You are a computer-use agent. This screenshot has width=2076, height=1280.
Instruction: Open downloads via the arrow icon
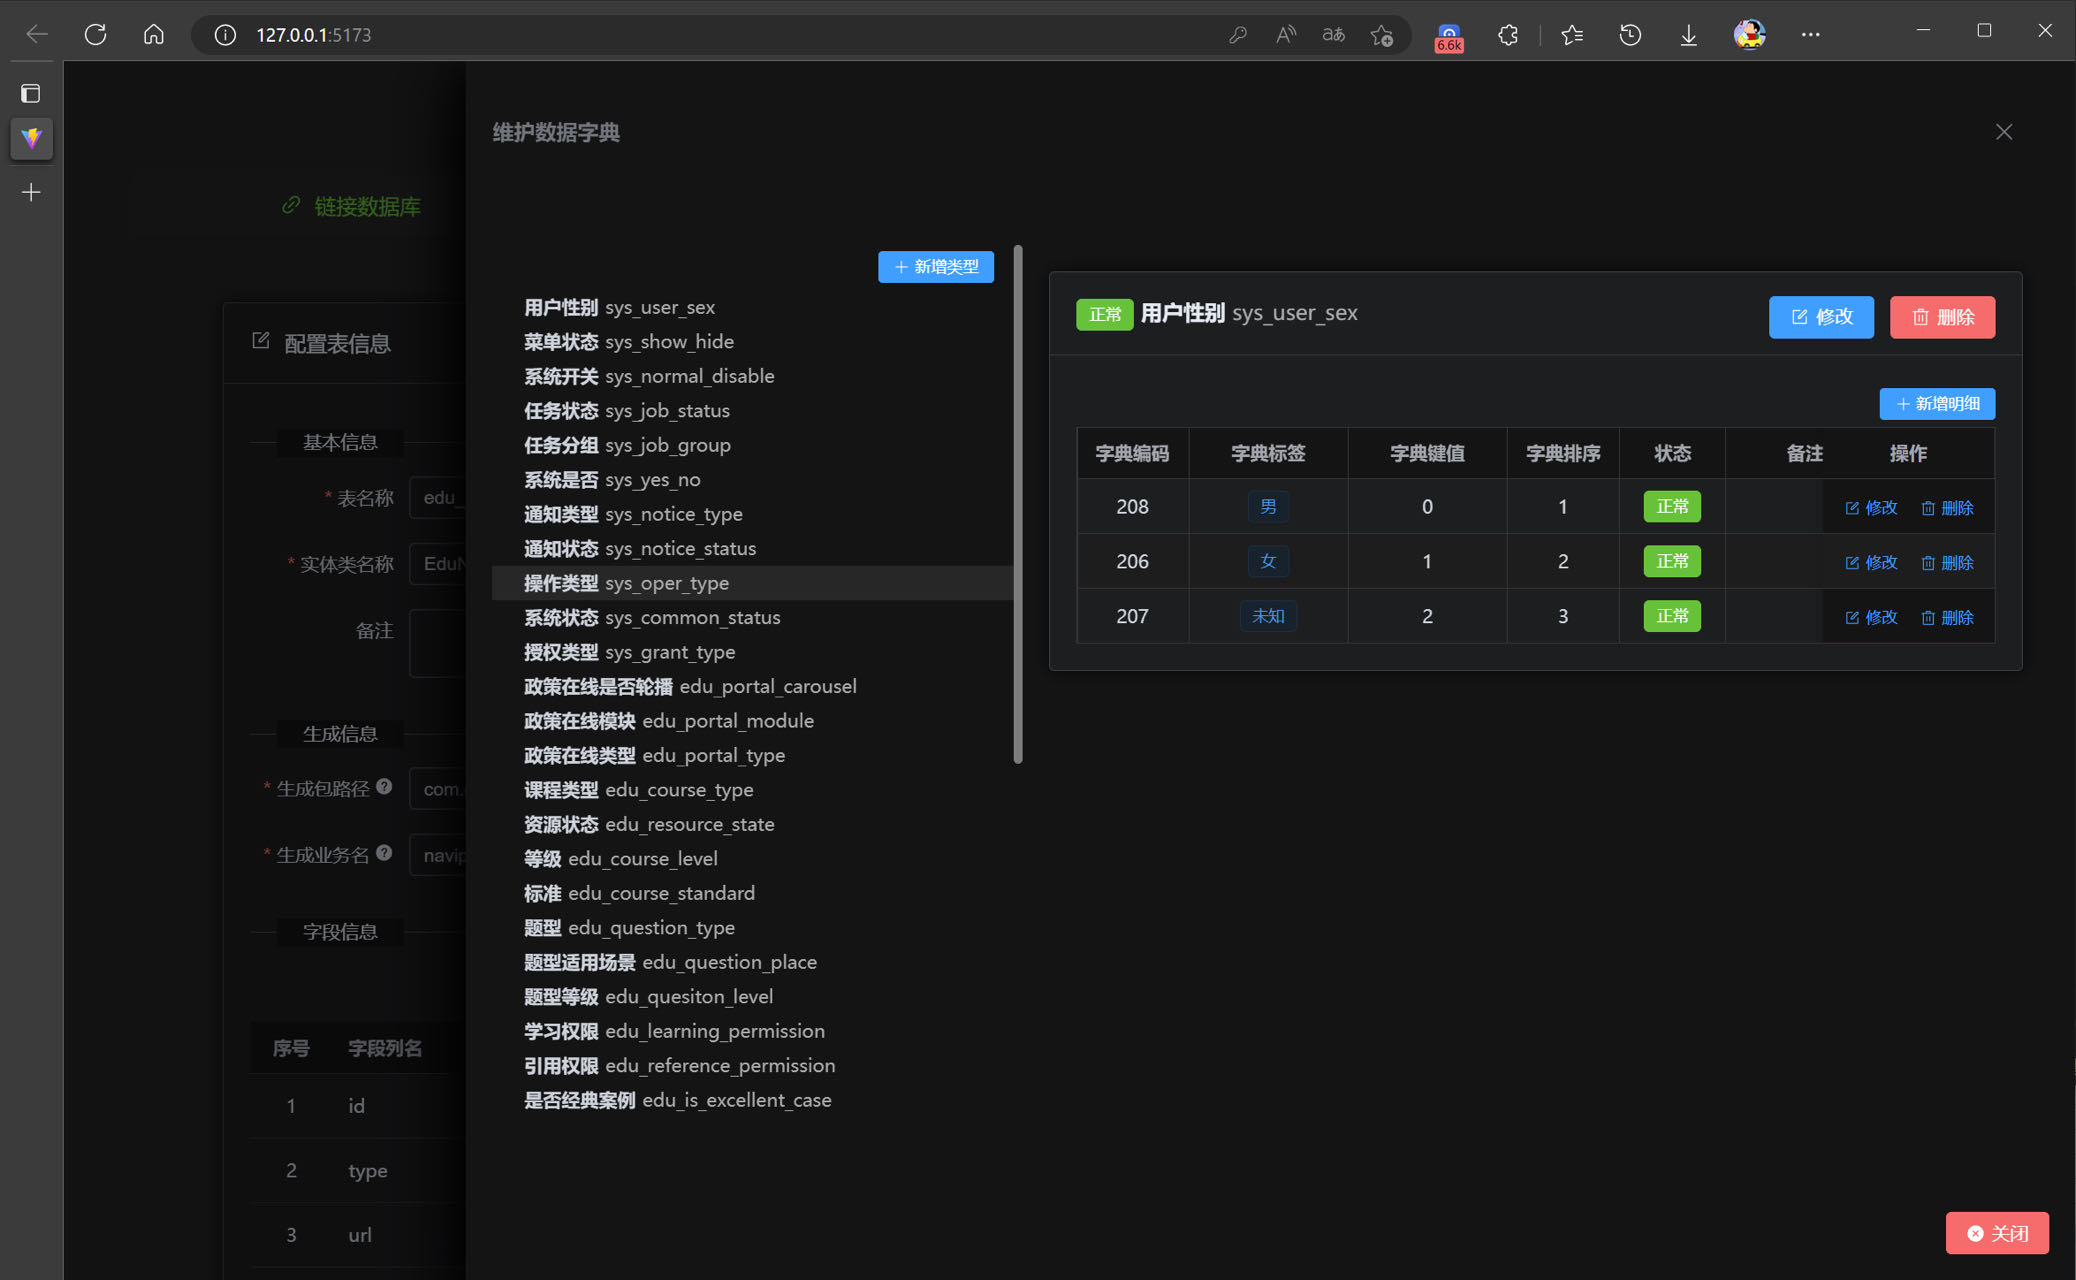[x=1689, y=34]
